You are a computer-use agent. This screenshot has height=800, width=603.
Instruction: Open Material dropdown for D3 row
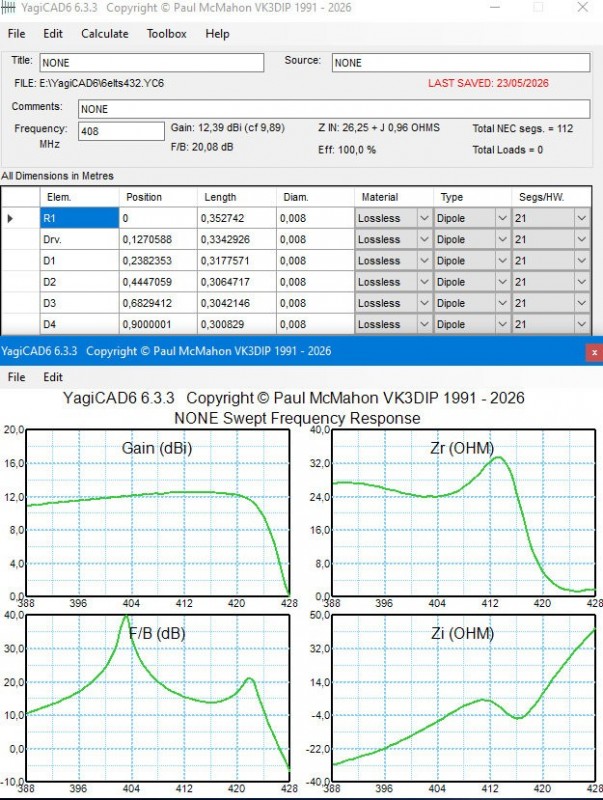point(424,303)
